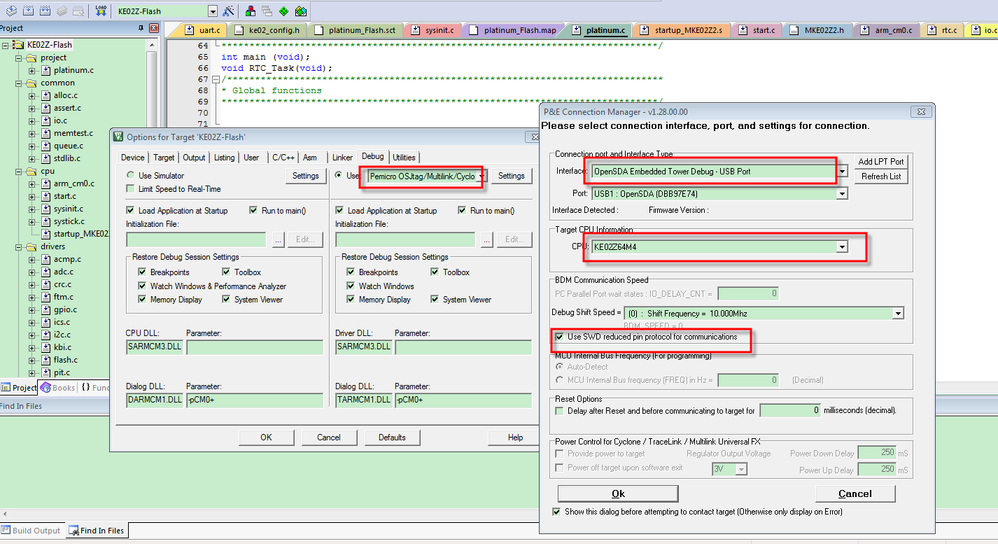The image size is (998, 544).
Task: Click the Build Output tab icon
Action: coord(6,530)
